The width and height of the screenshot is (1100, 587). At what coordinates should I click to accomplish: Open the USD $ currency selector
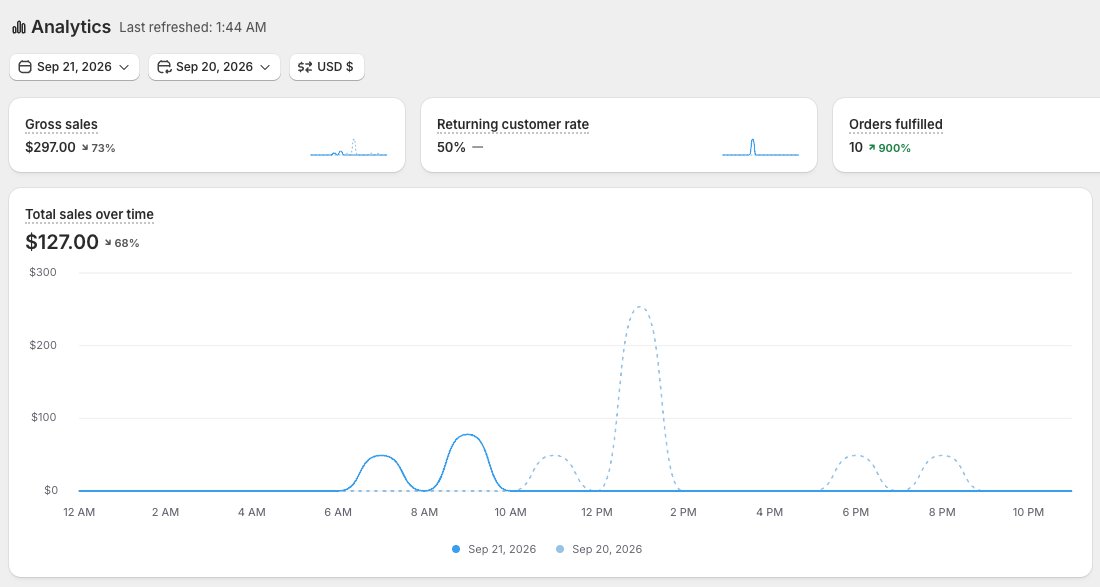[x=326, y=67]
